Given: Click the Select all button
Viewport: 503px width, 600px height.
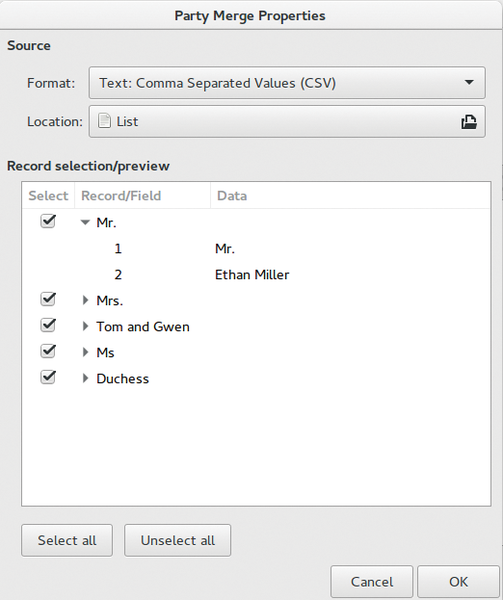Looking at the screenshot, I should click(67, 540).
